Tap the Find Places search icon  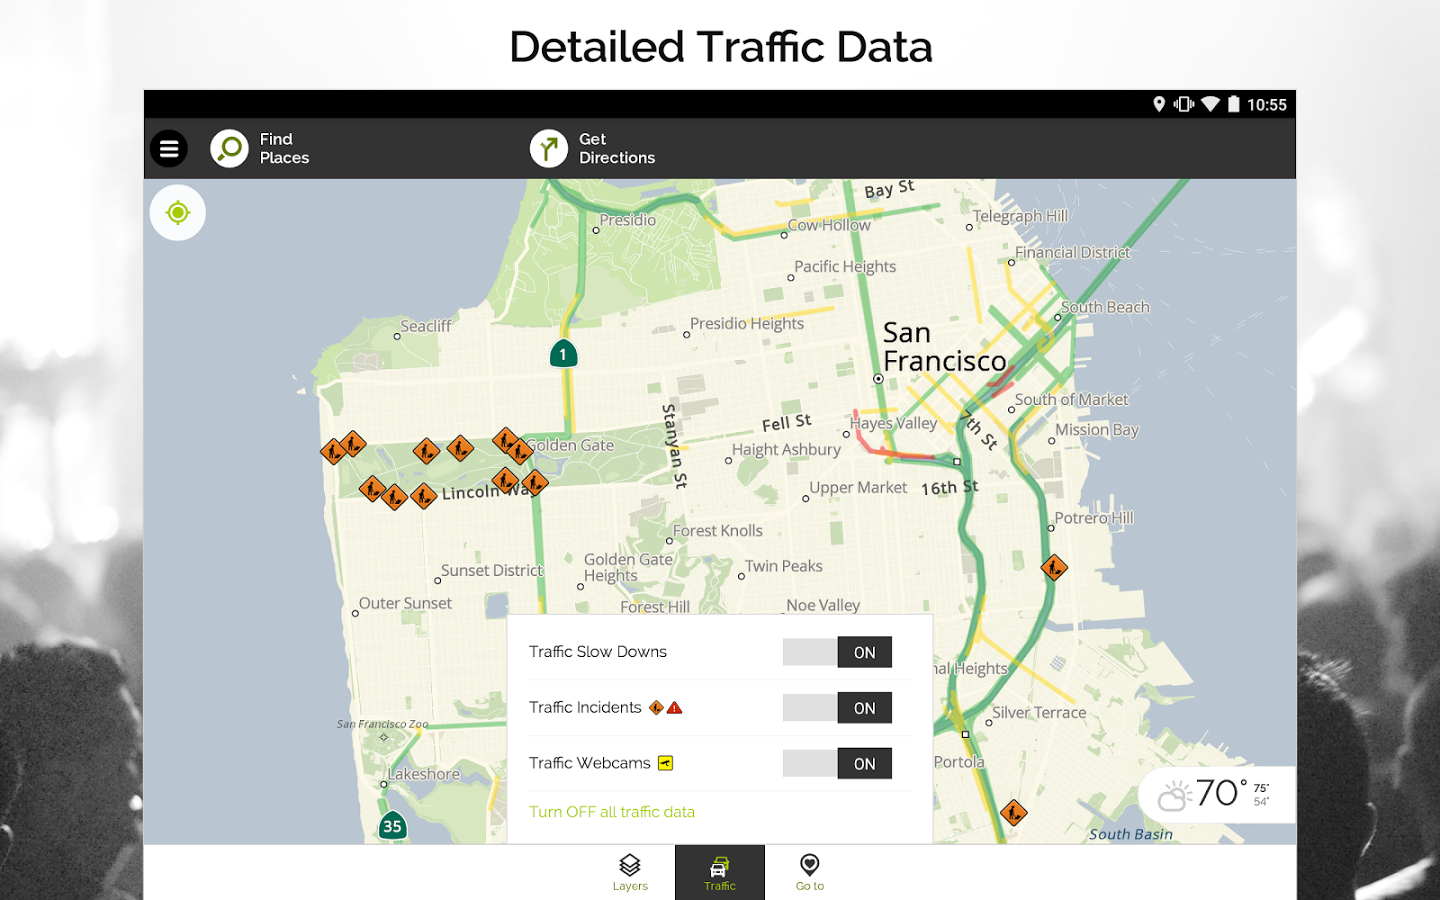[x=229, y=149]
